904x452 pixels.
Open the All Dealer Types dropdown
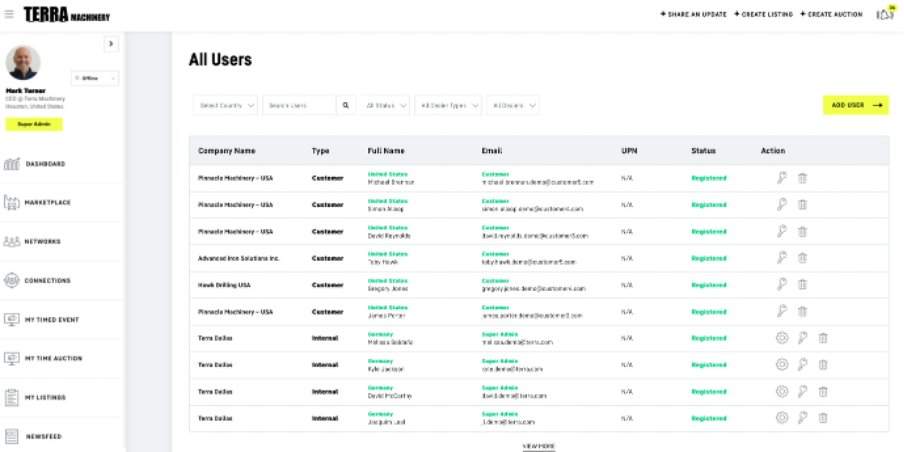[448, 105]
